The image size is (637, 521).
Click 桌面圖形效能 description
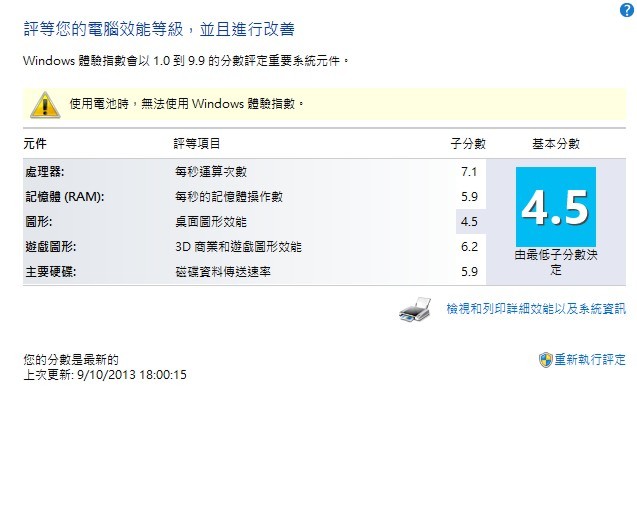pos(211,222)
